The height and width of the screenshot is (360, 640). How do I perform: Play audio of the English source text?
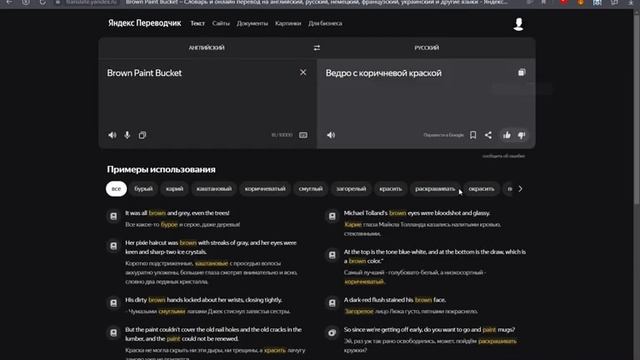112,135
